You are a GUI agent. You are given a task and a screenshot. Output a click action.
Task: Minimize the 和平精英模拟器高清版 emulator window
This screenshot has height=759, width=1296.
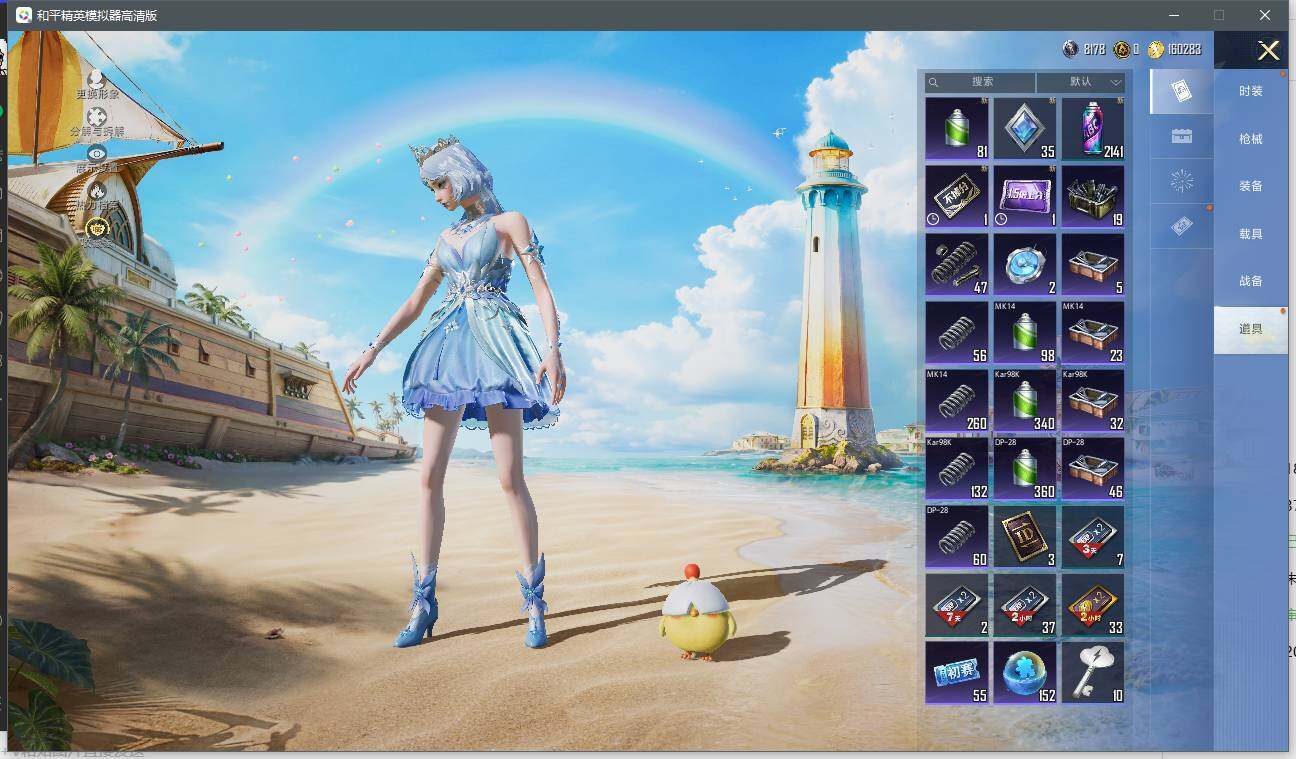pos(1172,15)
